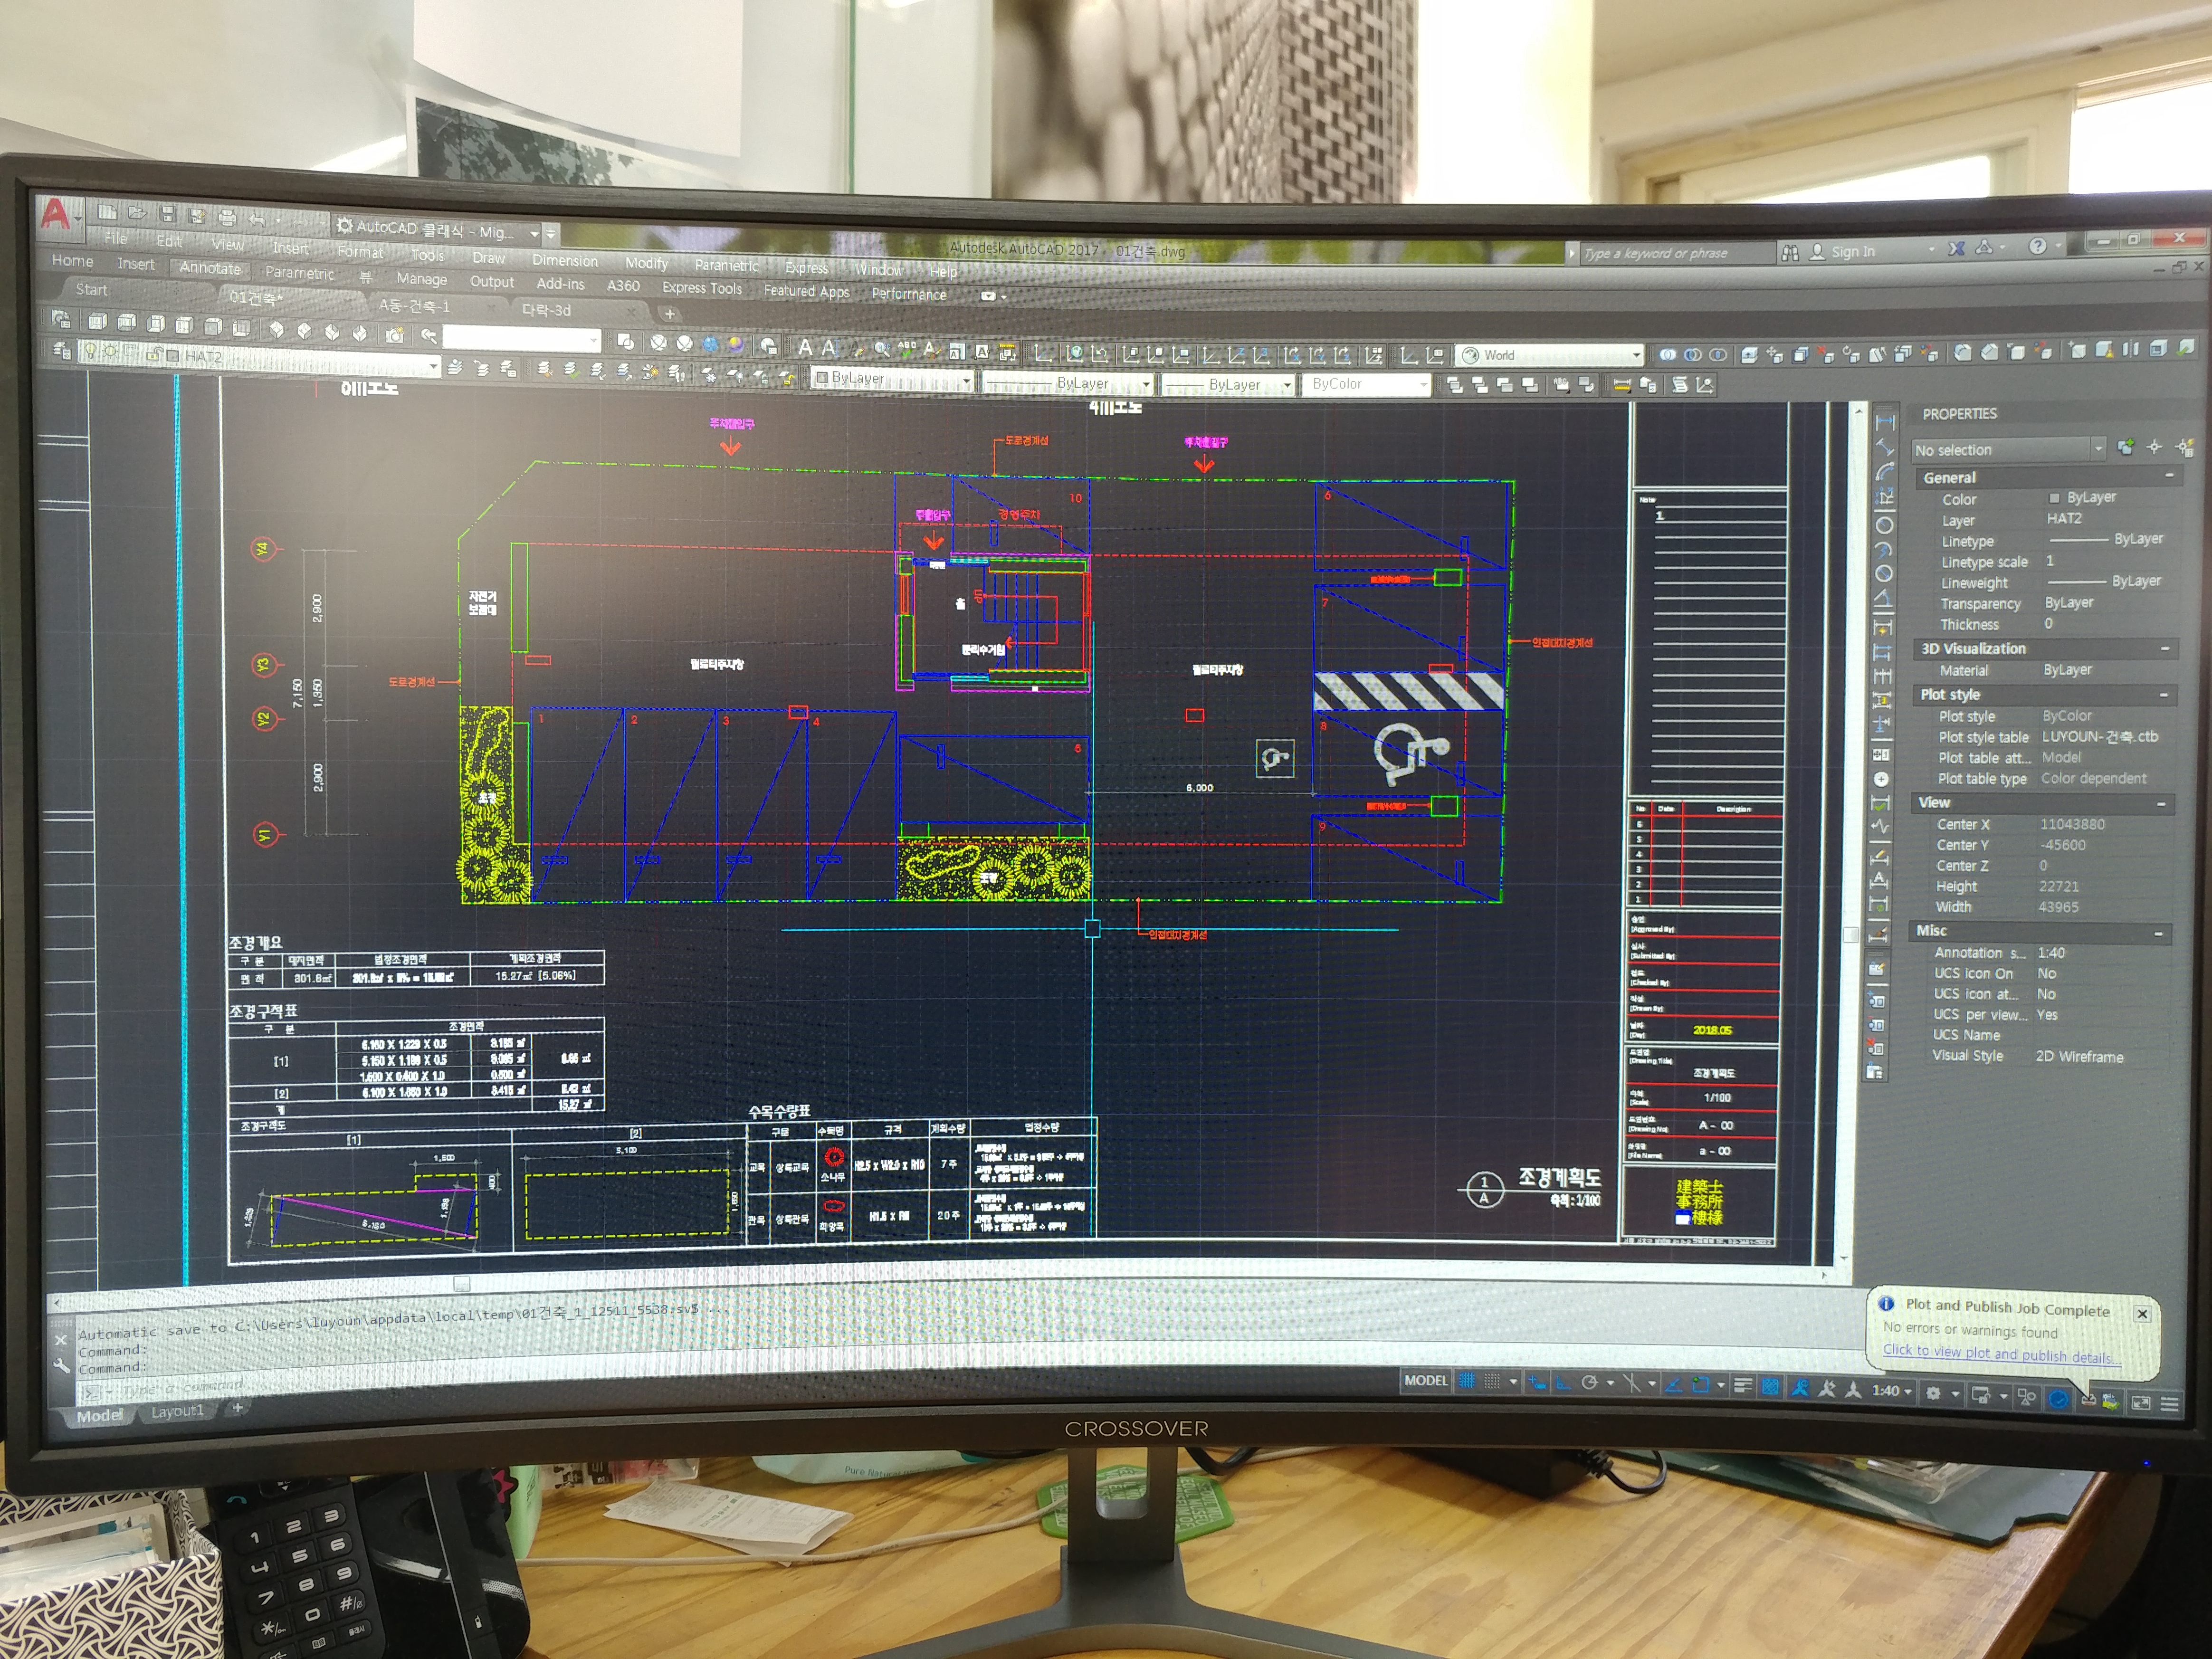The image size is (2212, 1659).
Task: Open Layer Properties Manager icon
Action: [x=62, y=350]
